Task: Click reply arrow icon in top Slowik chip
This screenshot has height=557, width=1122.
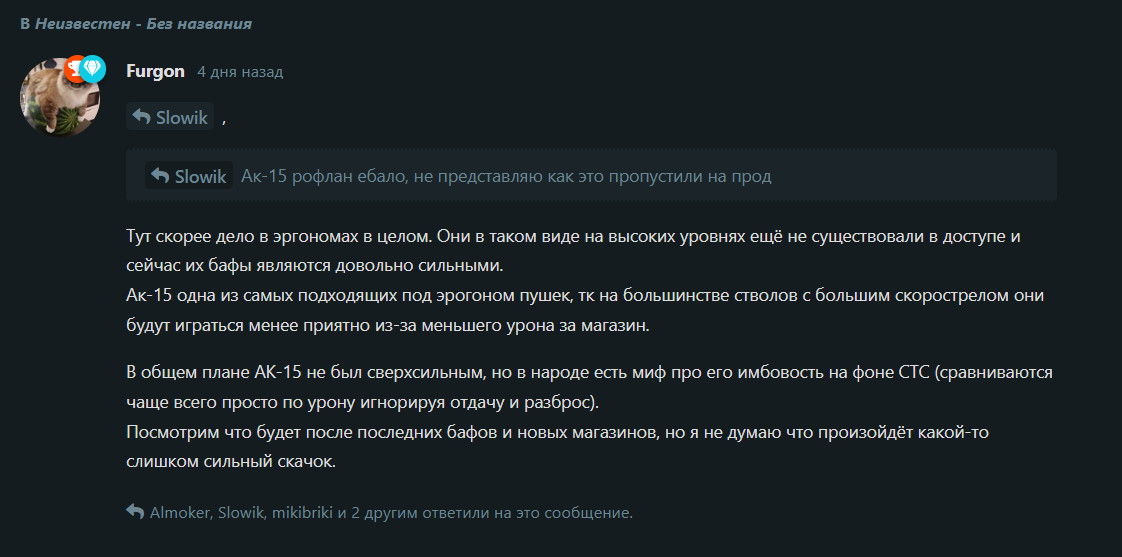Action: 141,117
